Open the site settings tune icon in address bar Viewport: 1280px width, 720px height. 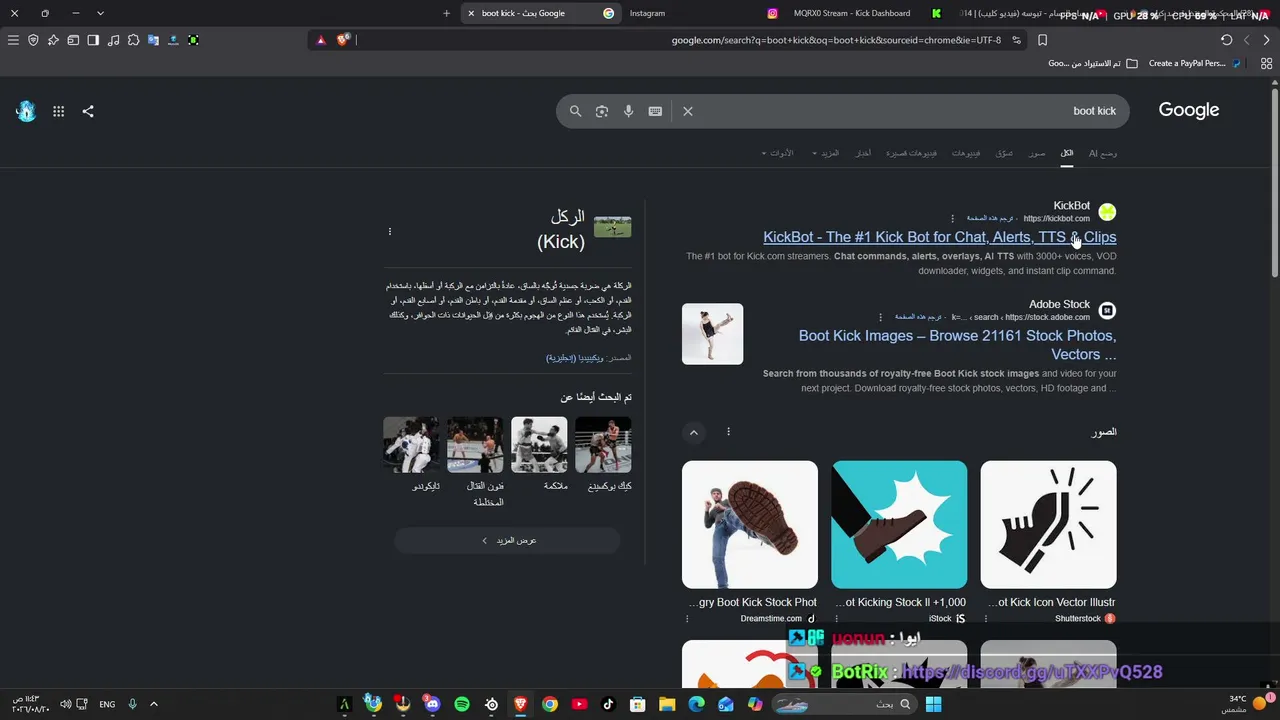[1016, 40]
